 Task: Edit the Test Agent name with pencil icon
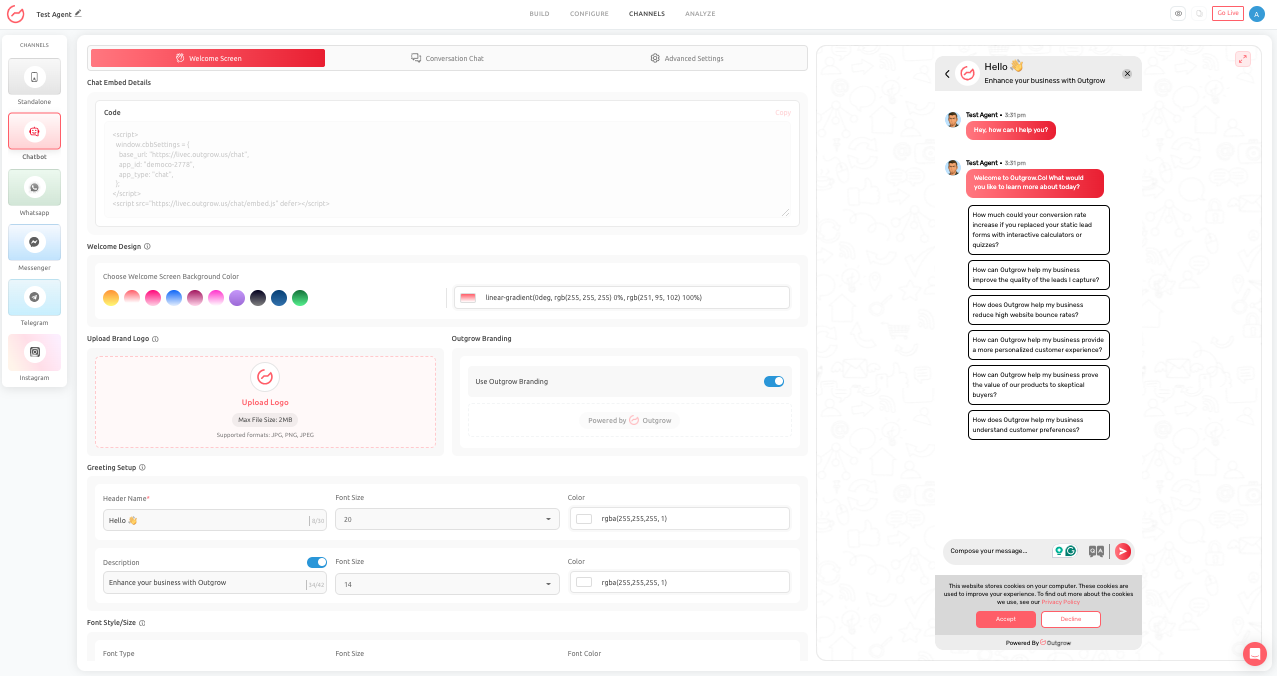click(79, 13)
